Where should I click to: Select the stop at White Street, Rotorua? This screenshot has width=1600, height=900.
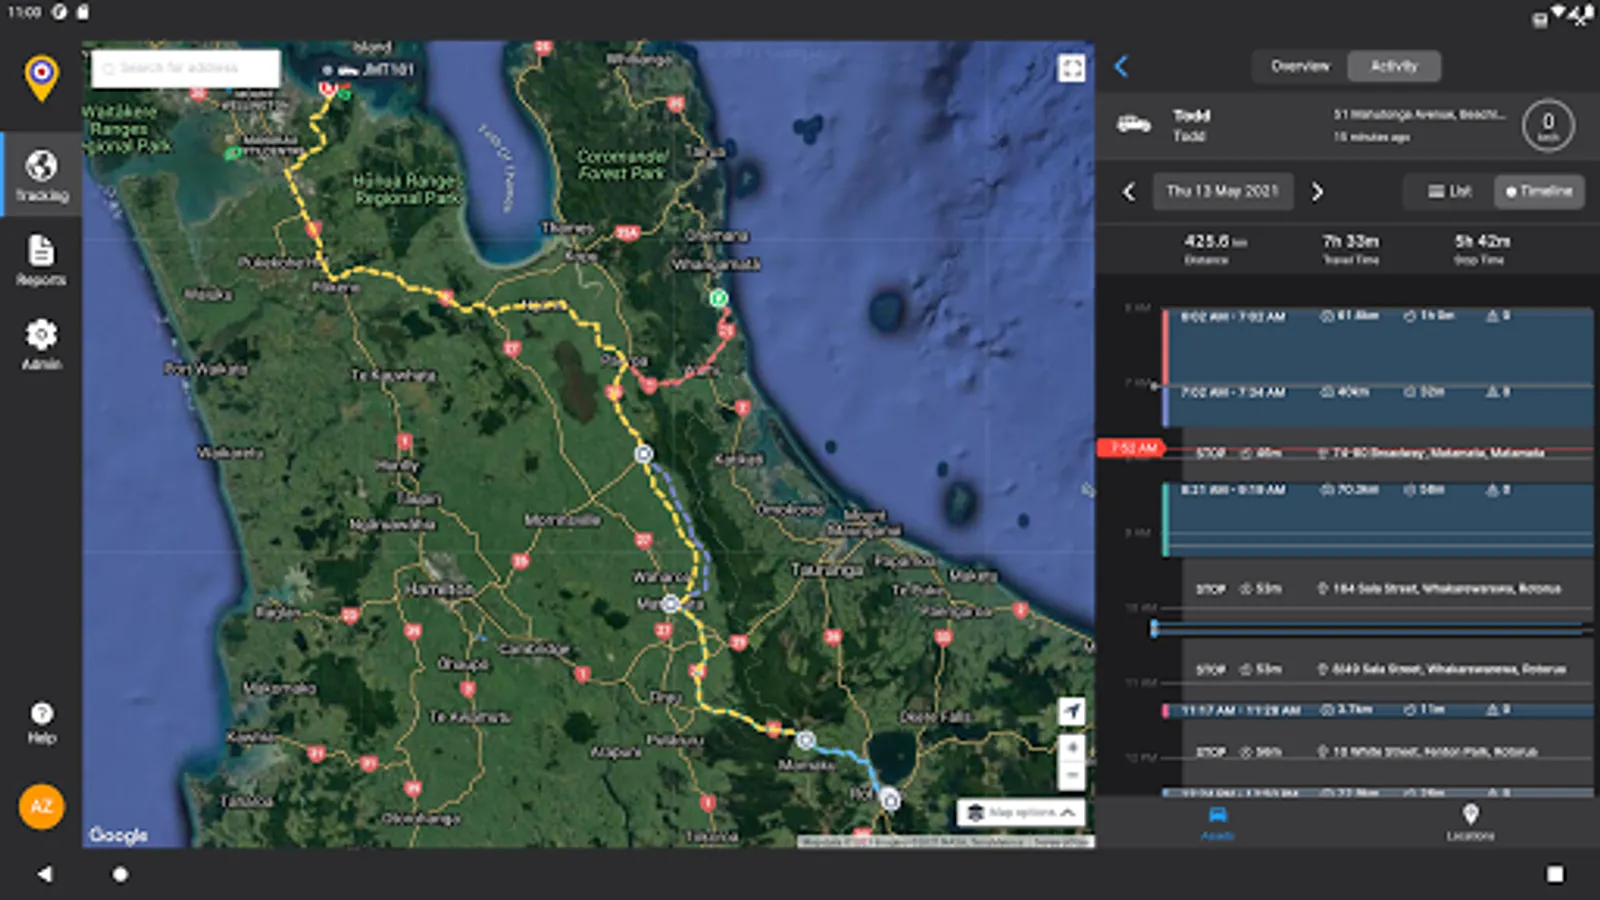pyautogui.click(x=1388, y=751)
